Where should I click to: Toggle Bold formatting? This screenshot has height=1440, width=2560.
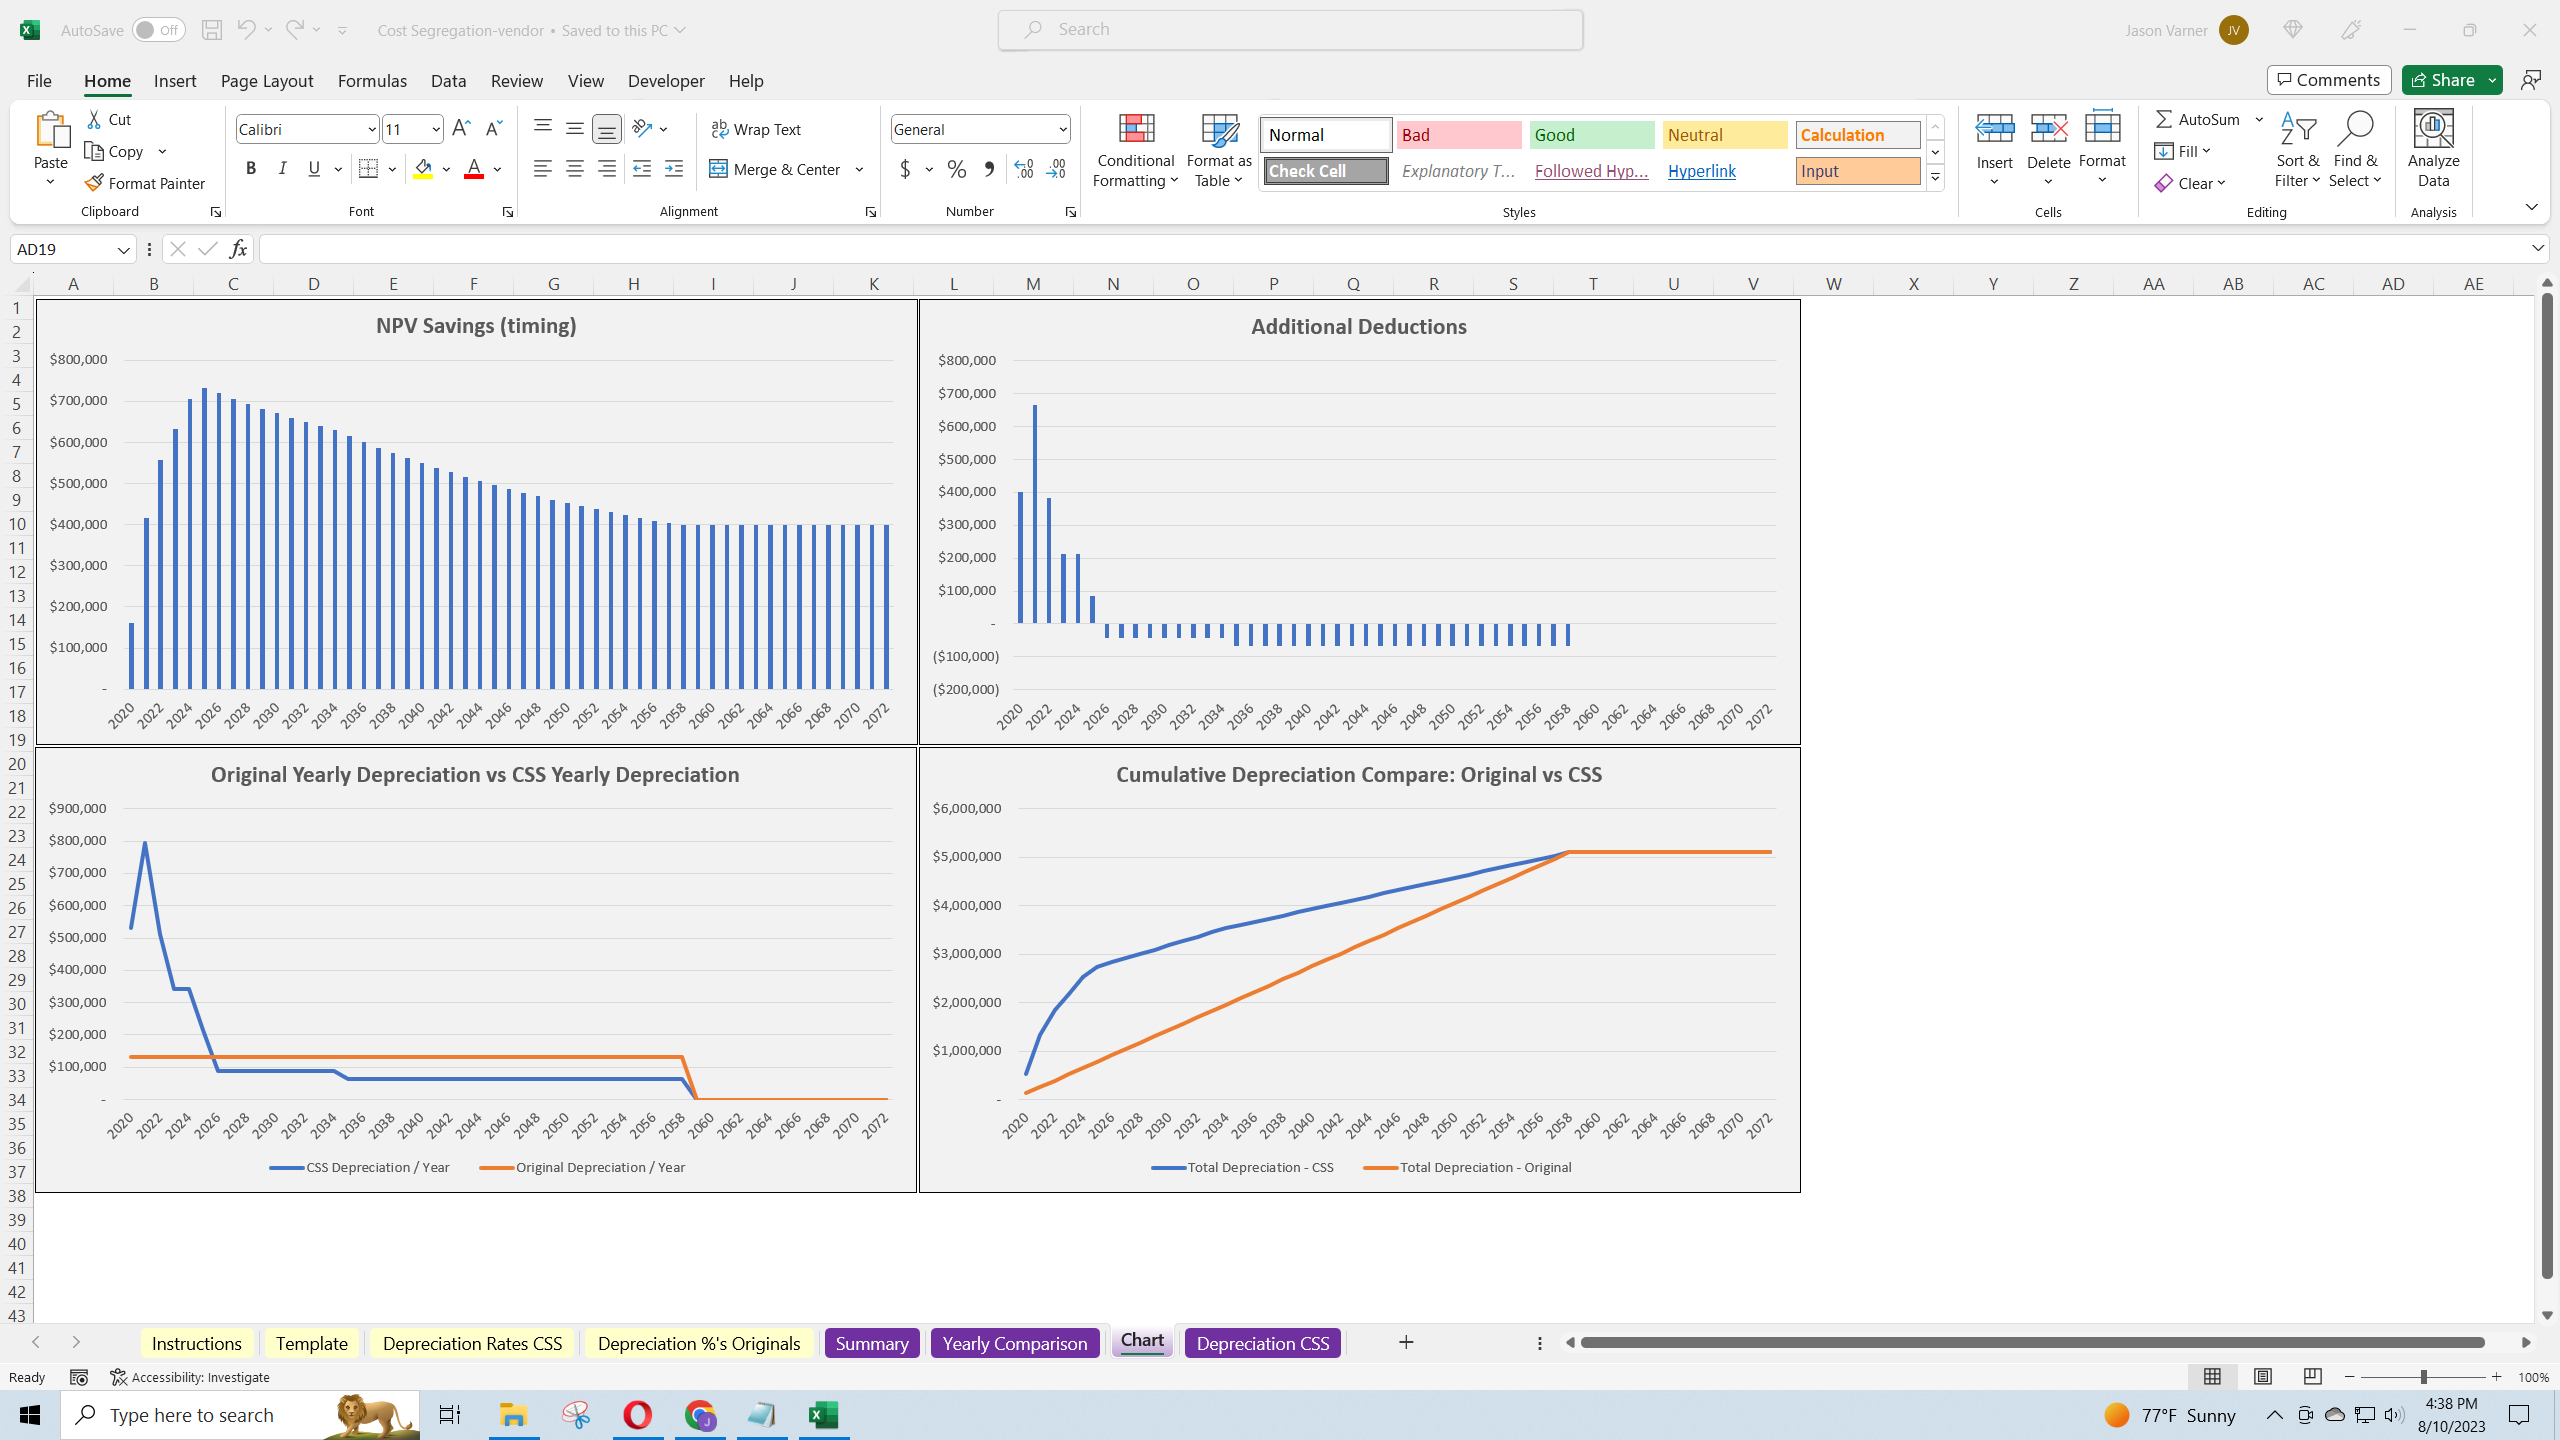coord(251,169)
